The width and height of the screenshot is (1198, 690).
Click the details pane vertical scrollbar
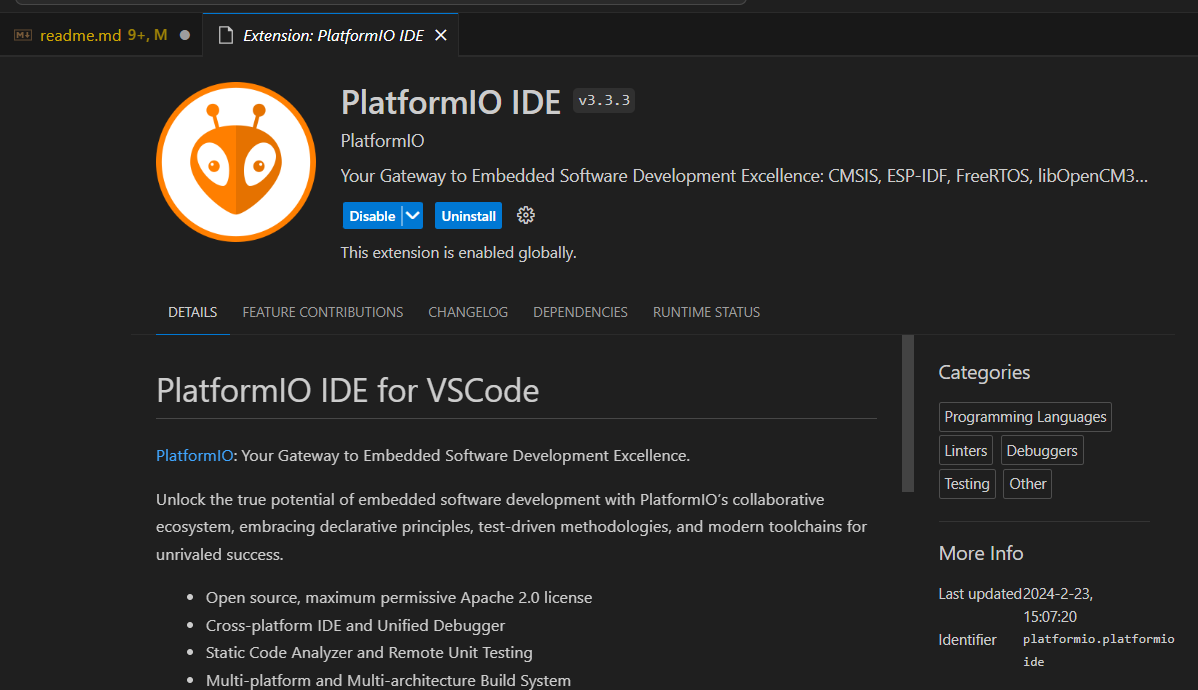(908, 413)
